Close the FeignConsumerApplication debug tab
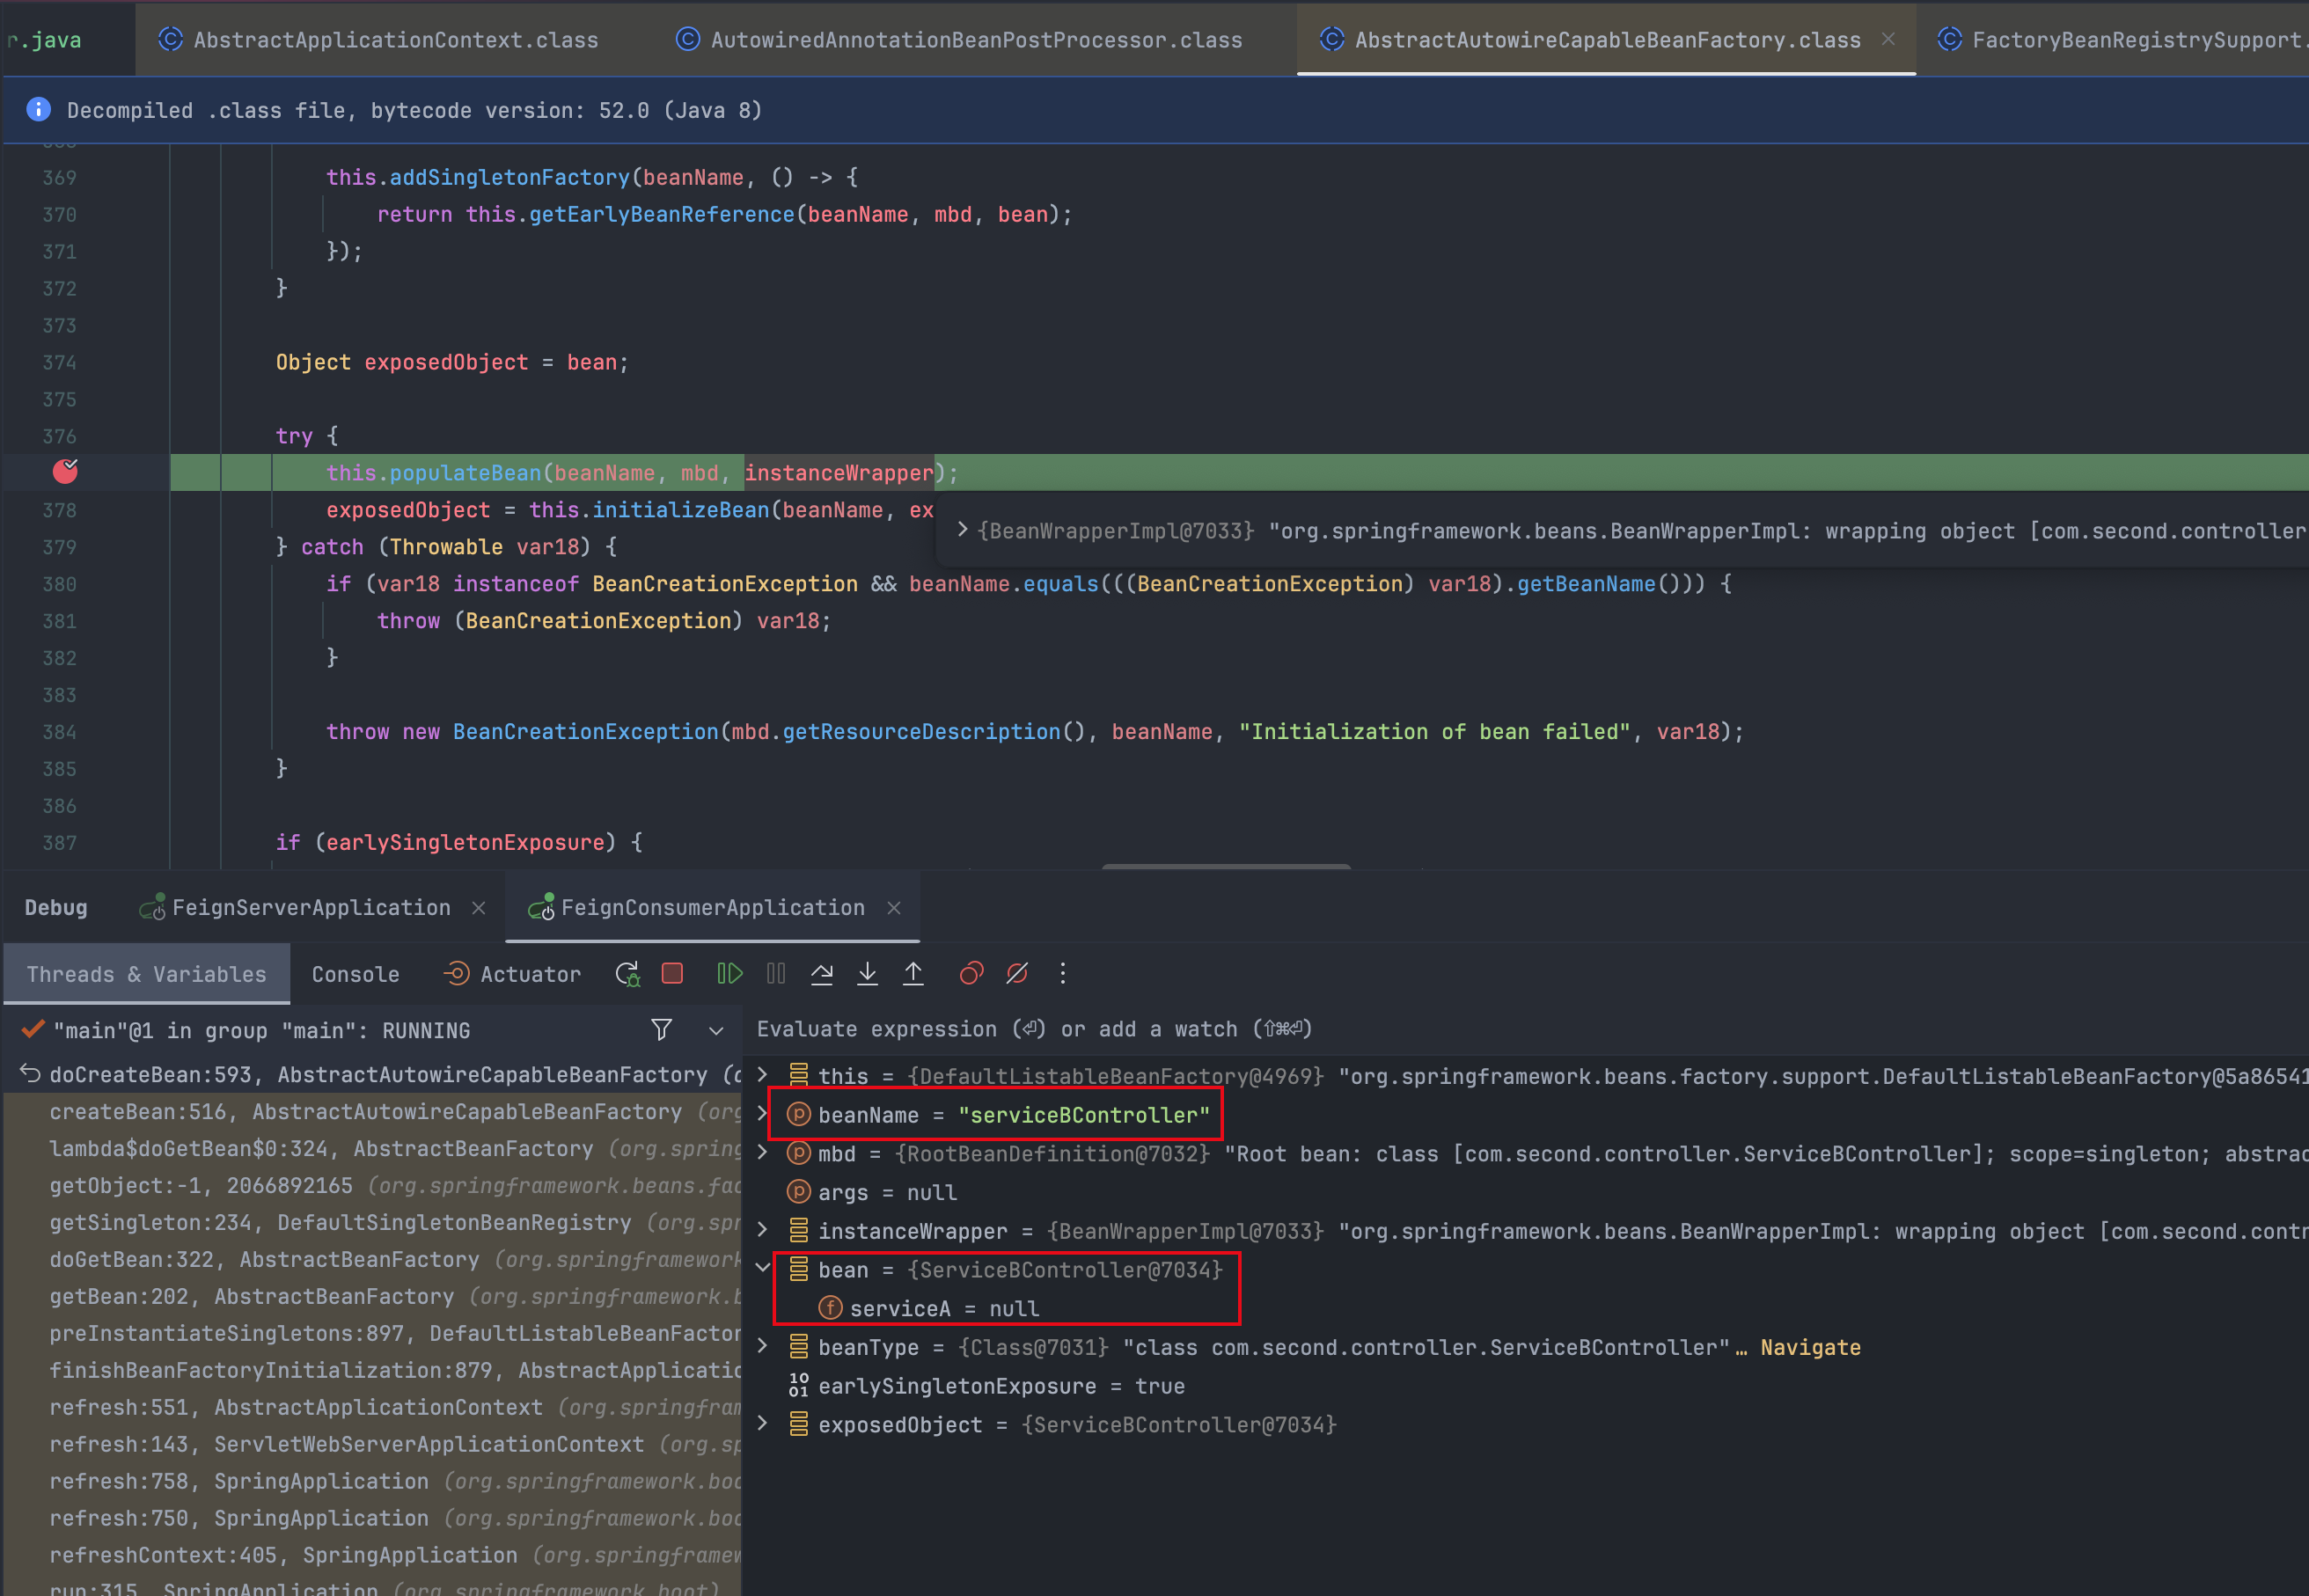Screen dimensions: 2309x1596 [x=894, y=908]
